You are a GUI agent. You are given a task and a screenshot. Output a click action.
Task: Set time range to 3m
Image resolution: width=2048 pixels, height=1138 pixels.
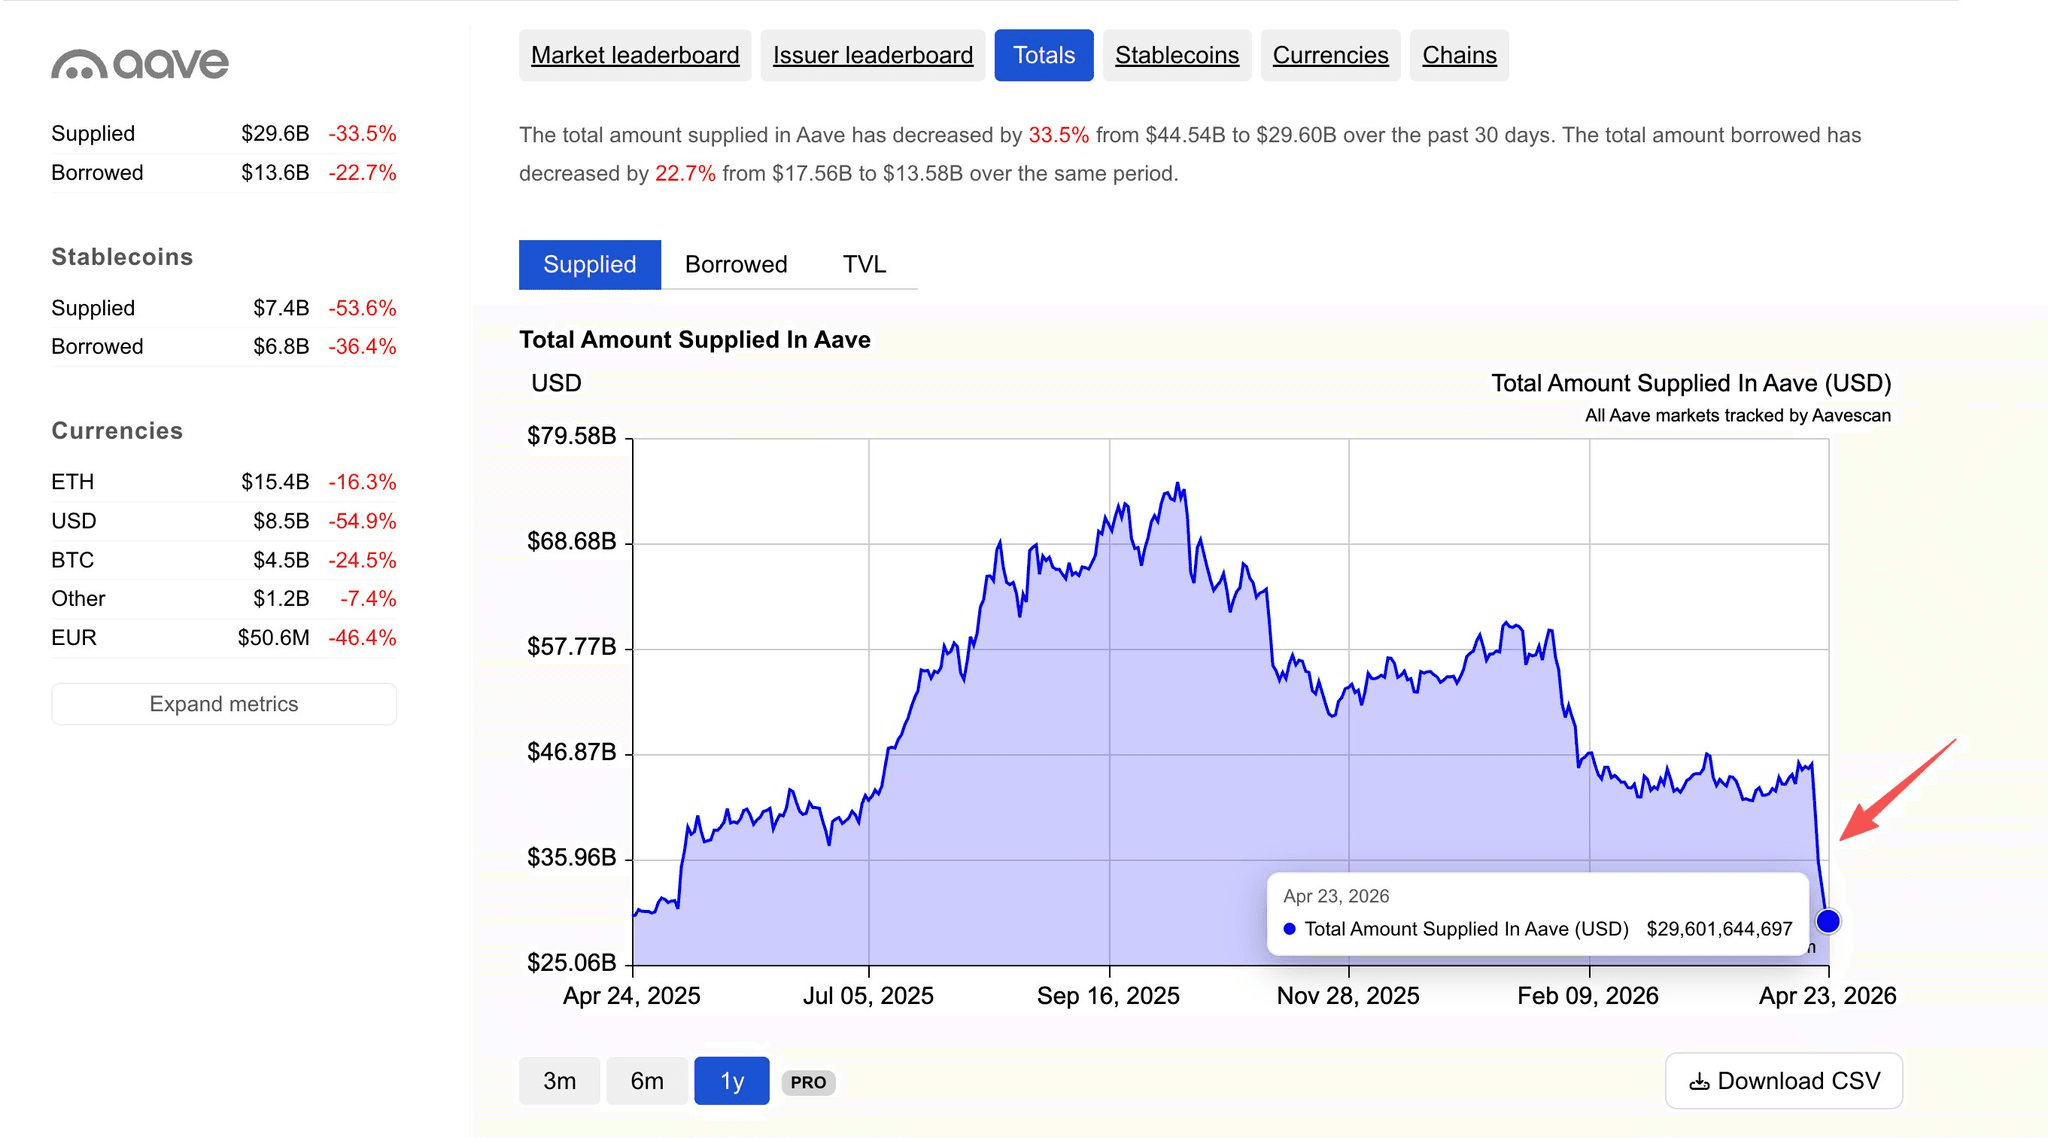[x=559, y=1081]
